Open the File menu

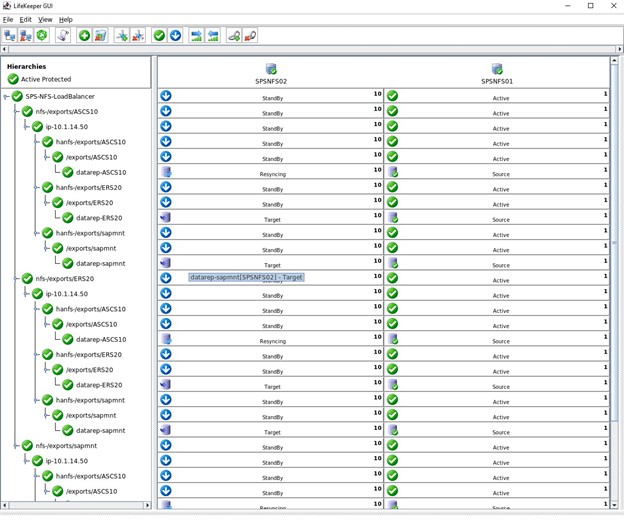click(8, 19)
